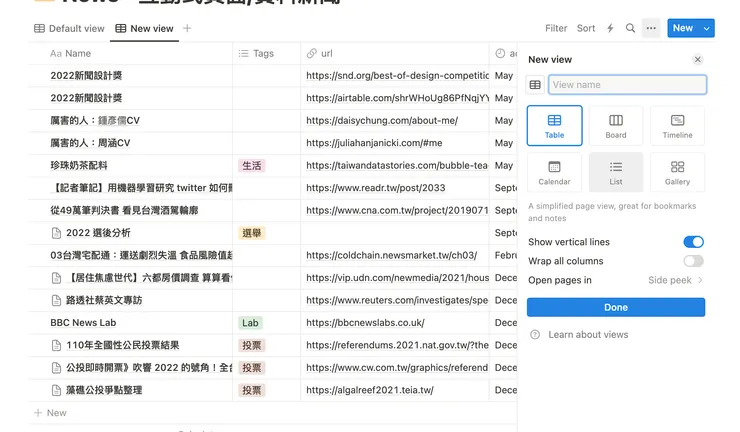The width and height of the screenshot is (740, 432).
Task: Select the 03台灣宅配通 row name
Action: [141, 255]
